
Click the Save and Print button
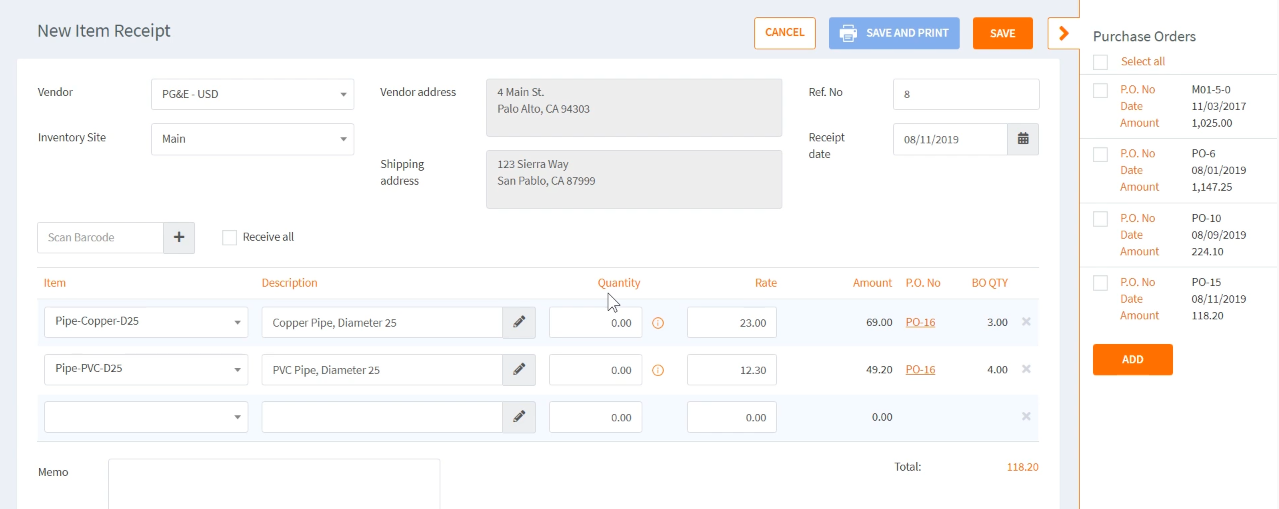coord(894,33)
